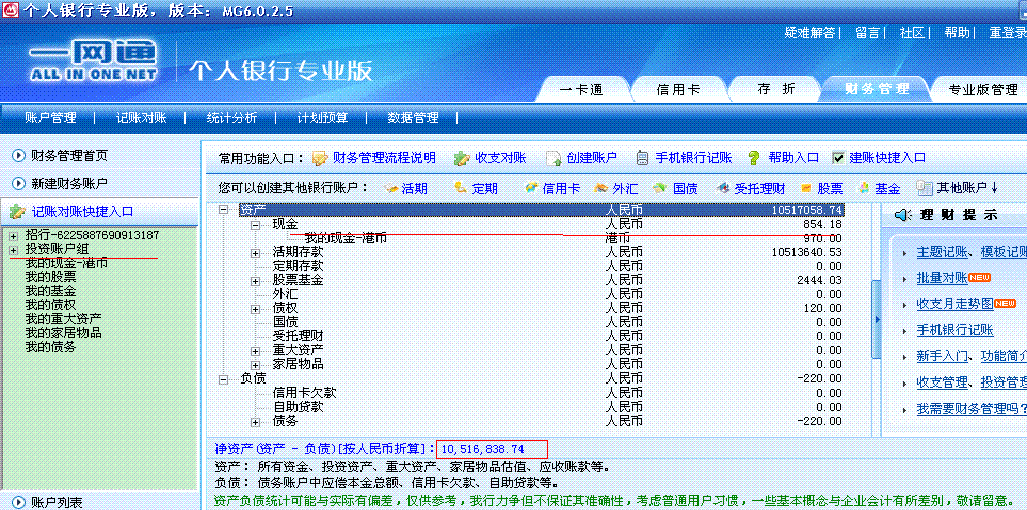Click the 理财提示 panel collapse arrow
The width and height of the screenshot is (1027, 510).
(x=878, y=318)
